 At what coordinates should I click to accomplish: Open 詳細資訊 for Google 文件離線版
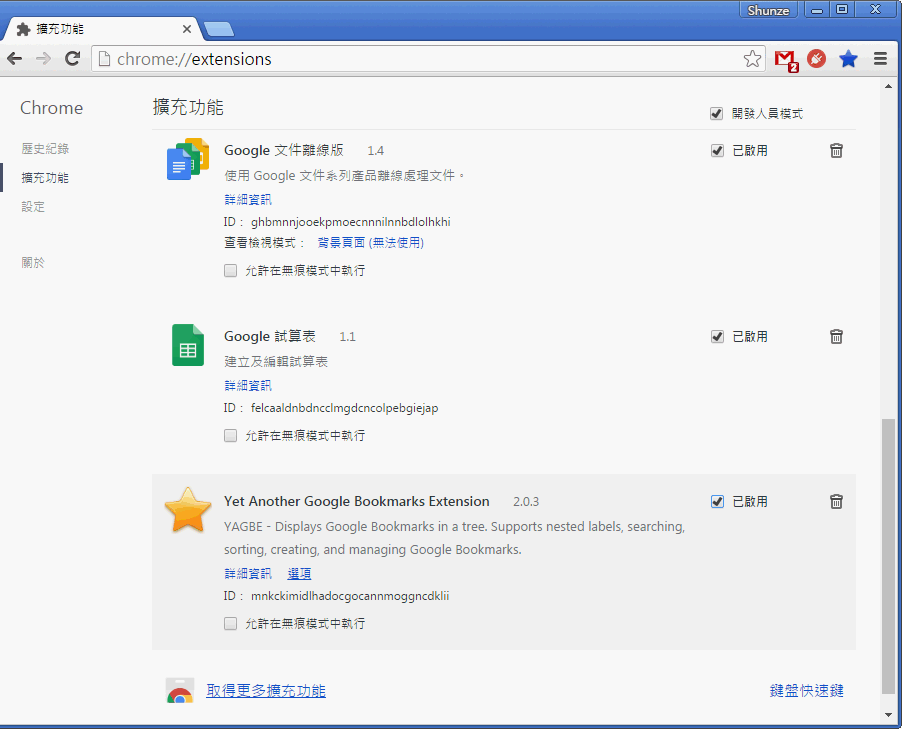[248, 200]
